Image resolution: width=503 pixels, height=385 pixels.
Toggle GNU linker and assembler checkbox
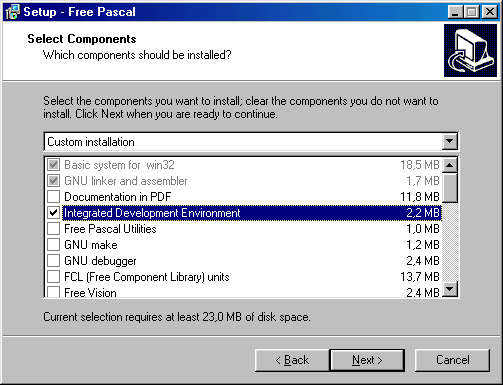point(53,181)
